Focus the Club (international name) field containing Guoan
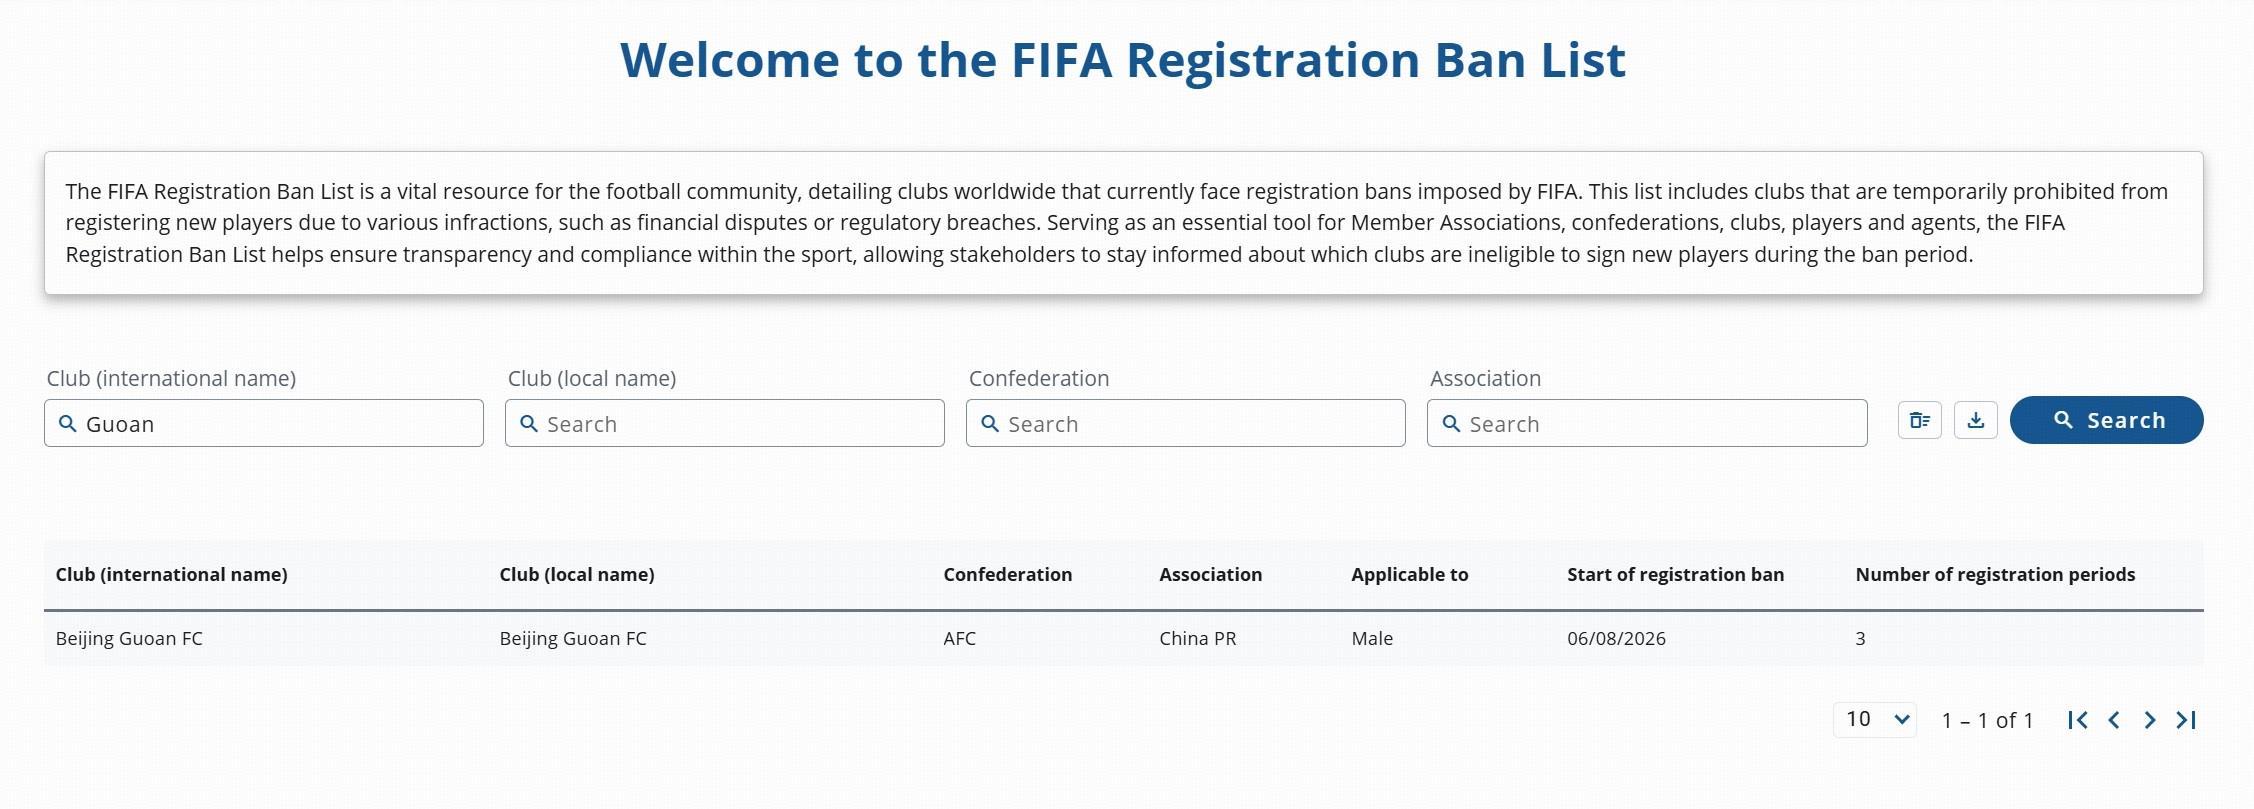Image resolution: width=2254 pixels, height=809 pixels. (x=264, y=423)
